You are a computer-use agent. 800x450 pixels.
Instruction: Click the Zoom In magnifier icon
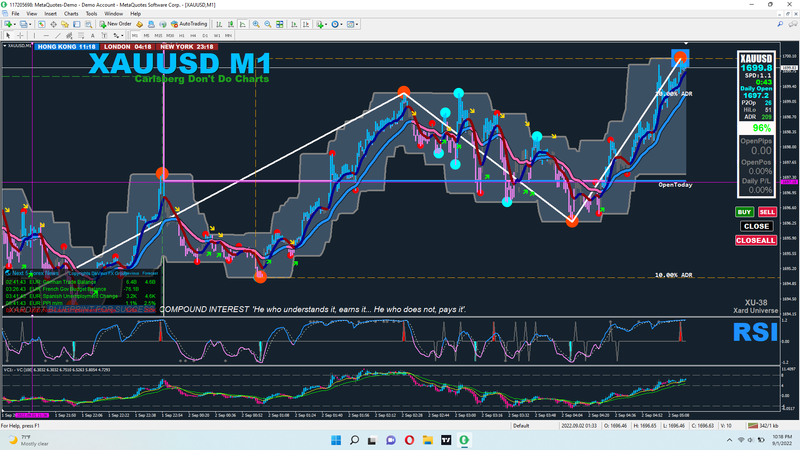[x=256, y=24]
